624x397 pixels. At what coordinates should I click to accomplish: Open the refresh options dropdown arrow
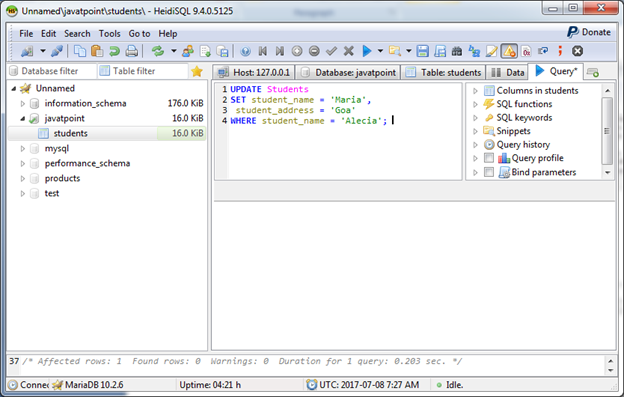point(174,51)
